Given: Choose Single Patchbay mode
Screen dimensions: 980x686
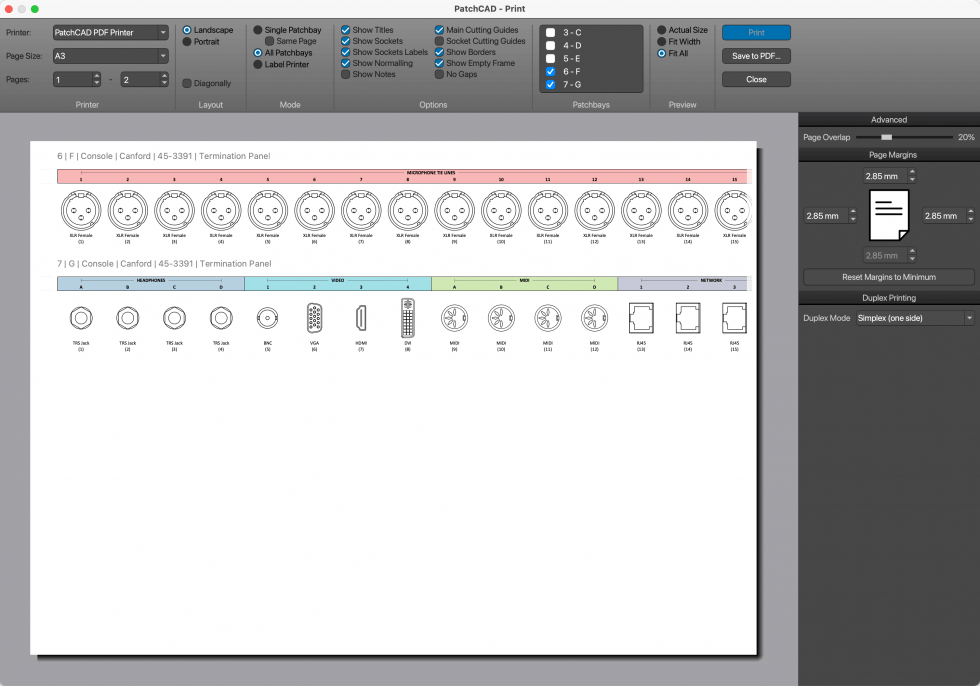Looking at the screenshot, I should (x=288, y=30).
